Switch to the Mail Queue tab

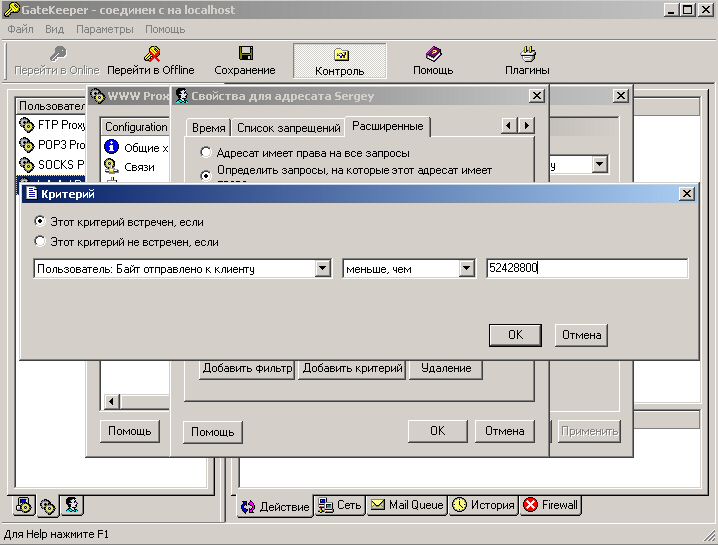click(408, 505)
